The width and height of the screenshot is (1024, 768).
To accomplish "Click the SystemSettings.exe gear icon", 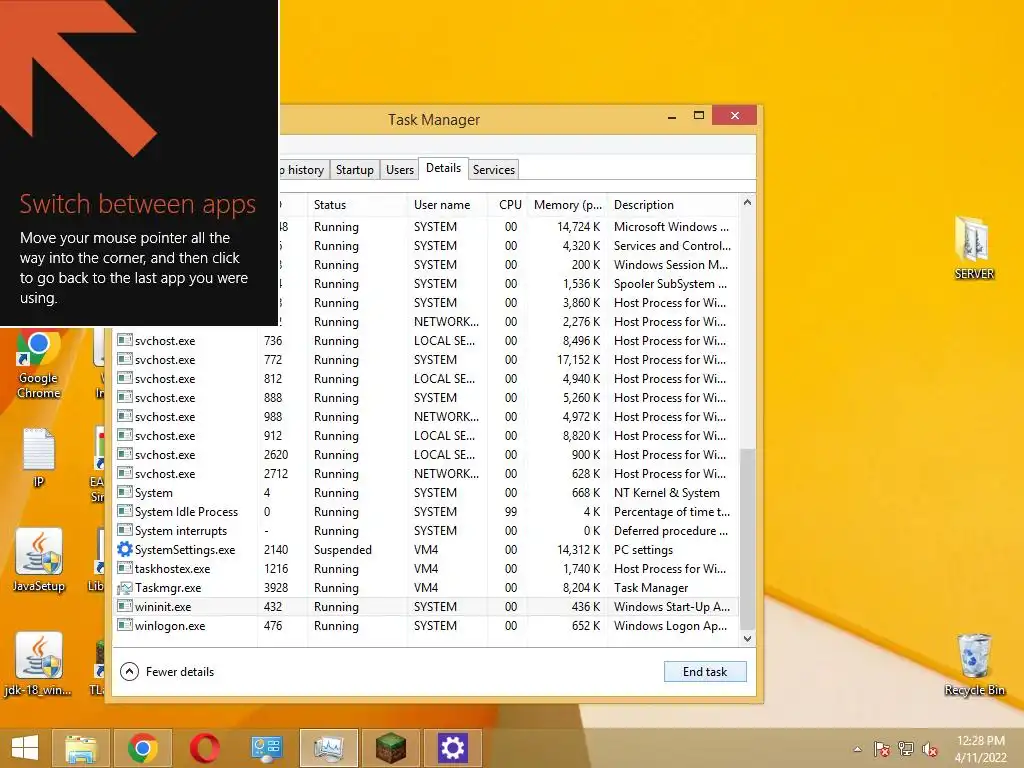I will coord(125,549).
